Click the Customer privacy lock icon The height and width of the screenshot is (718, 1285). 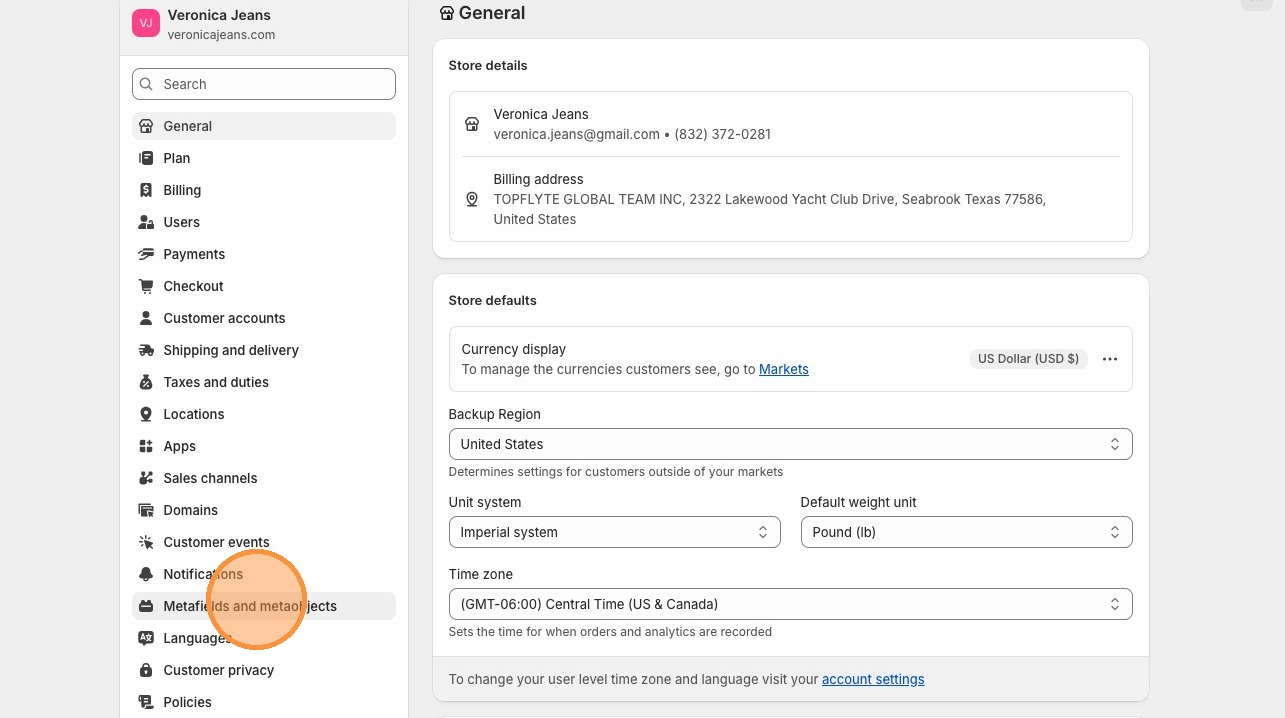pyautogui.click(x=146, y=670)
